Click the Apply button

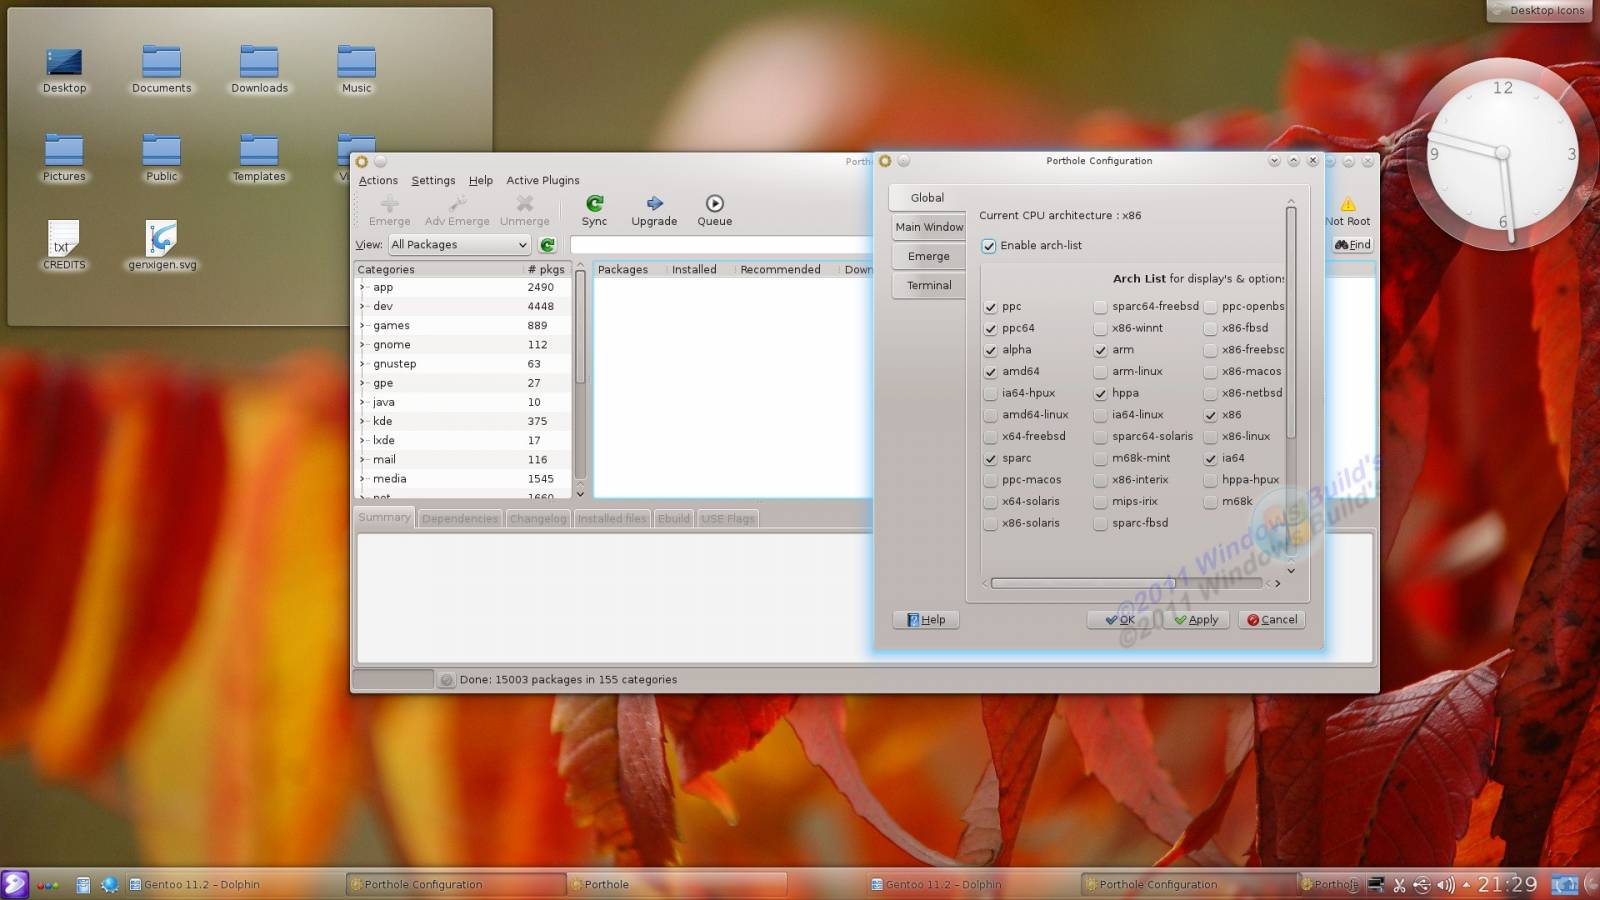coord(1196,620)
